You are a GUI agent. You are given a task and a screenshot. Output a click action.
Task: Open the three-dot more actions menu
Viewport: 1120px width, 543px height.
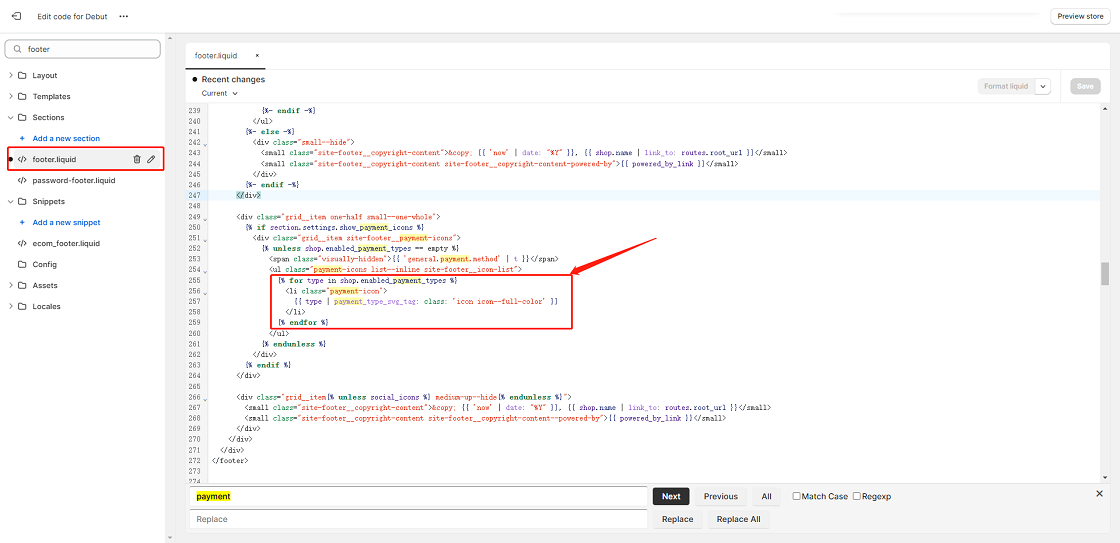(x=124, y=16)
